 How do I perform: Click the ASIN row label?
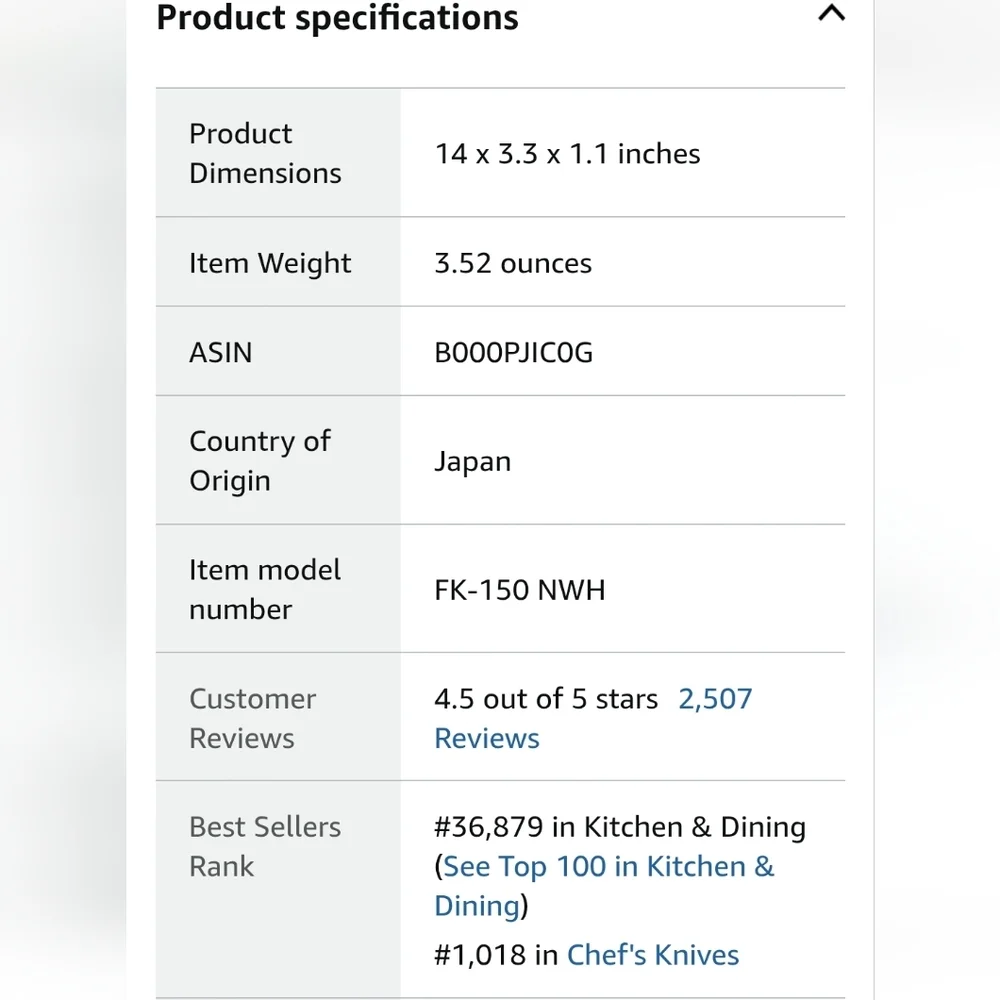[x=221, y=353]
